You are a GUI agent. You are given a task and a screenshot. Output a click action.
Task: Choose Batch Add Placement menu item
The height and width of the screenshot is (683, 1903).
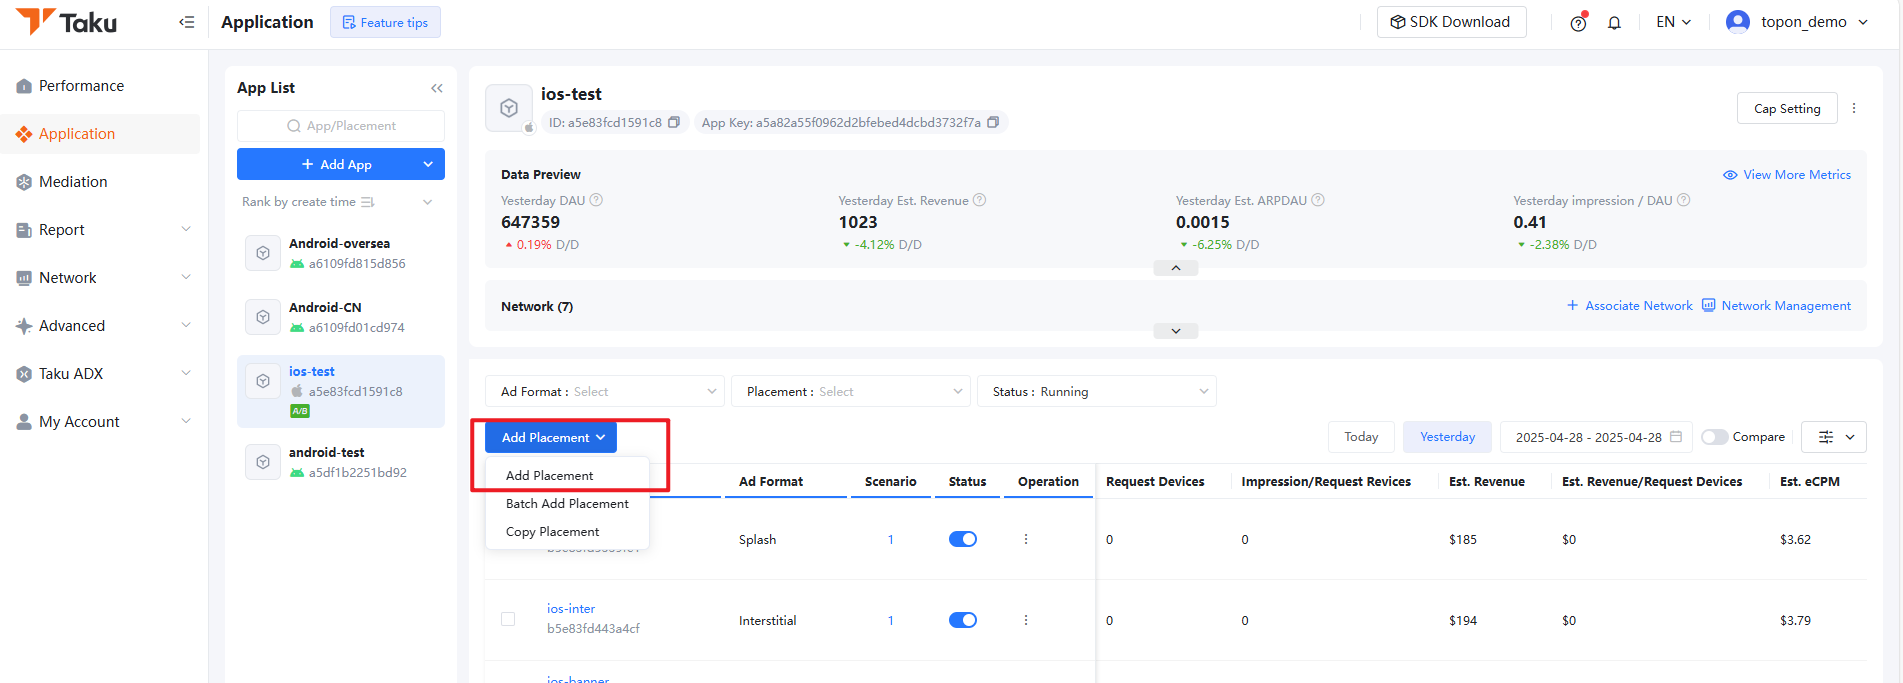(x=567, y=503)
